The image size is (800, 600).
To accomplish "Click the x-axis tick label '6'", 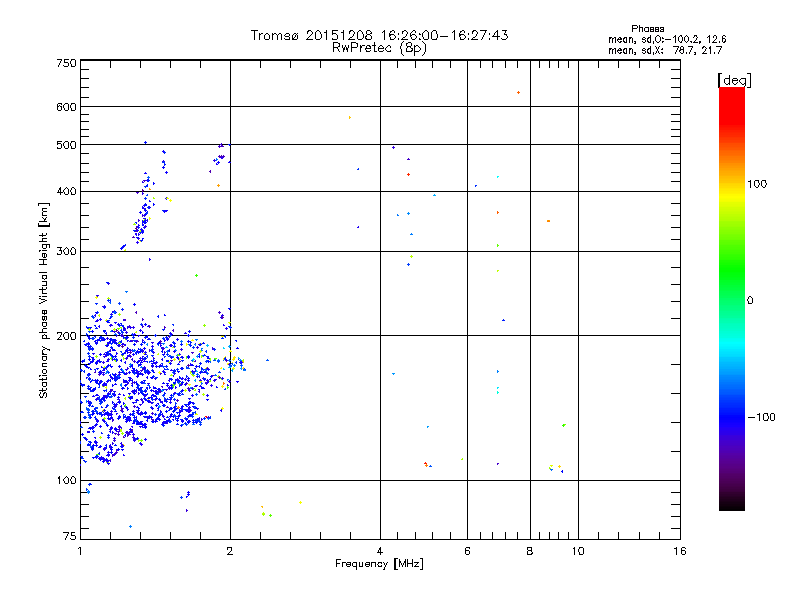I will [467, 551].
